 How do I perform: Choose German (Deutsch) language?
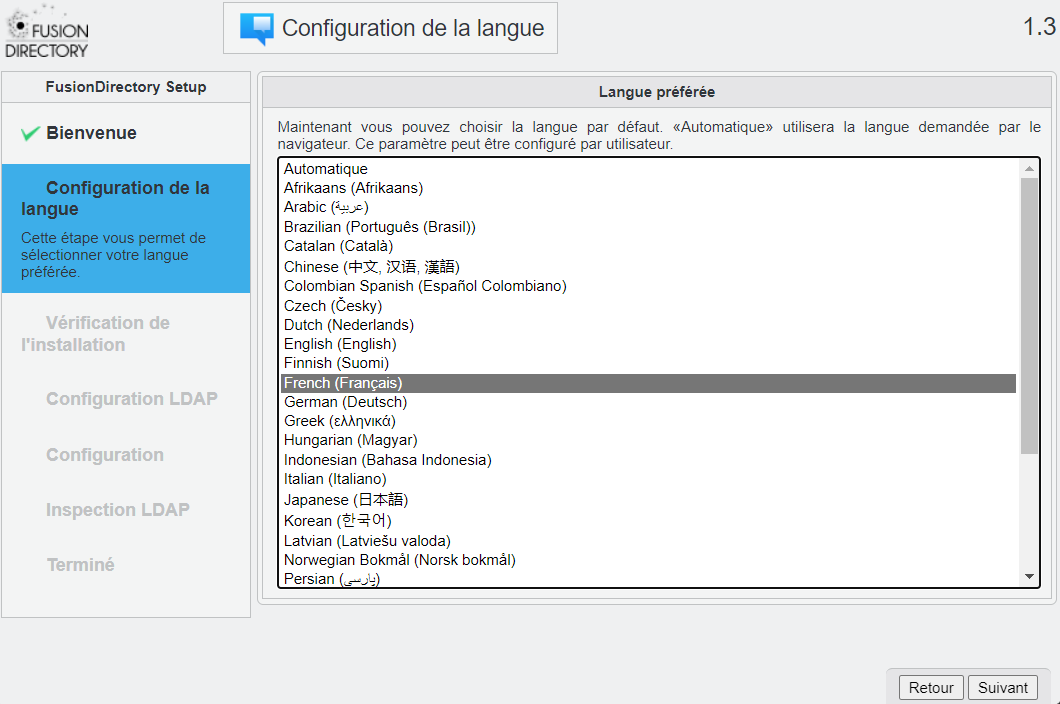648,402
